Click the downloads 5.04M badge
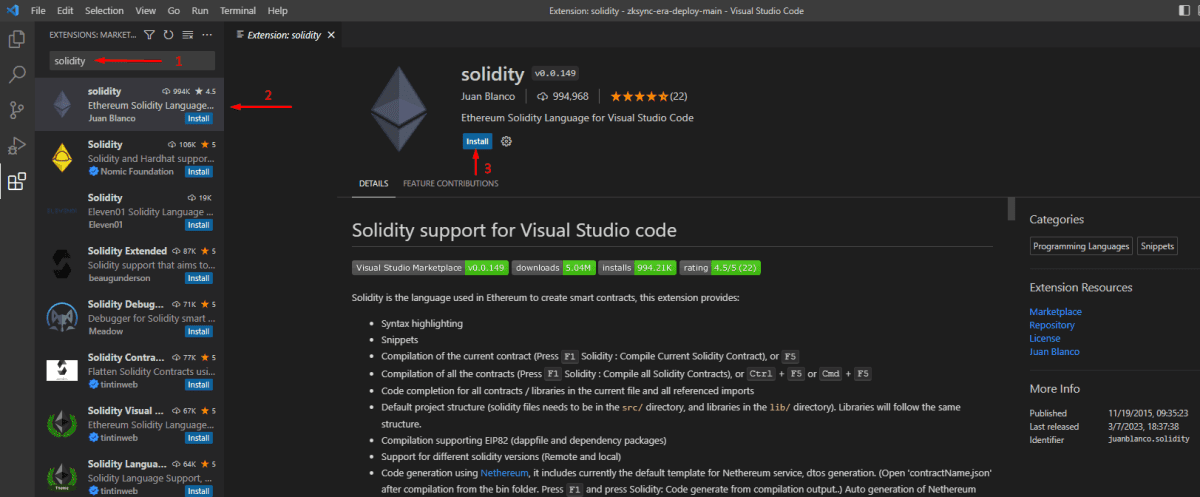The width and height of the screenshot is (1200, 497). click(554, 268)
